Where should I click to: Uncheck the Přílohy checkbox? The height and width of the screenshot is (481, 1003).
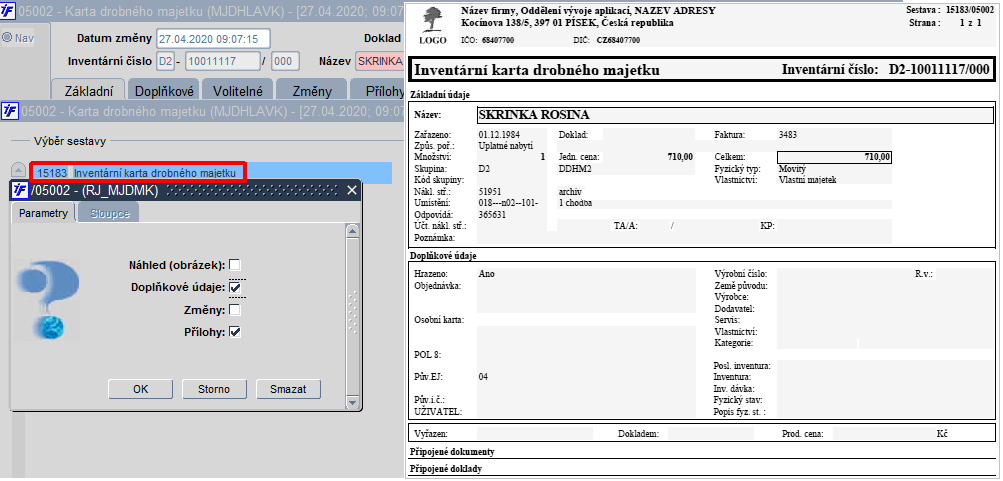click(235, 332)
